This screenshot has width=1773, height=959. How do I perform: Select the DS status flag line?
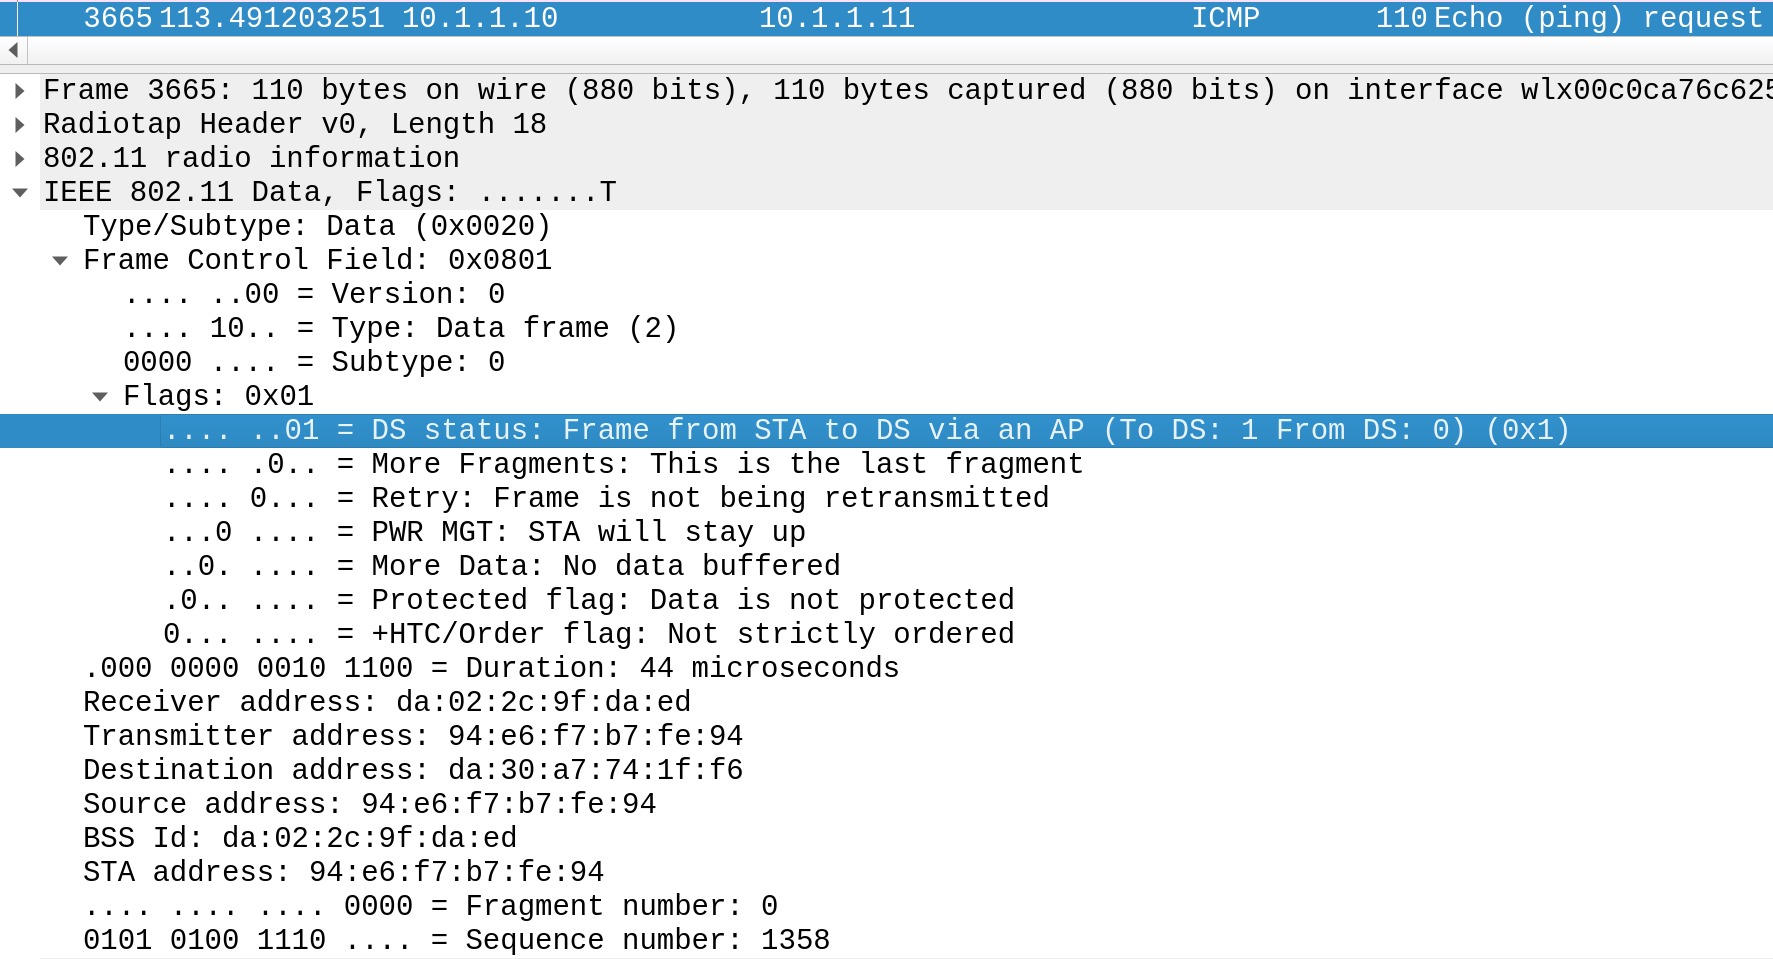click(x=866, y=430)
